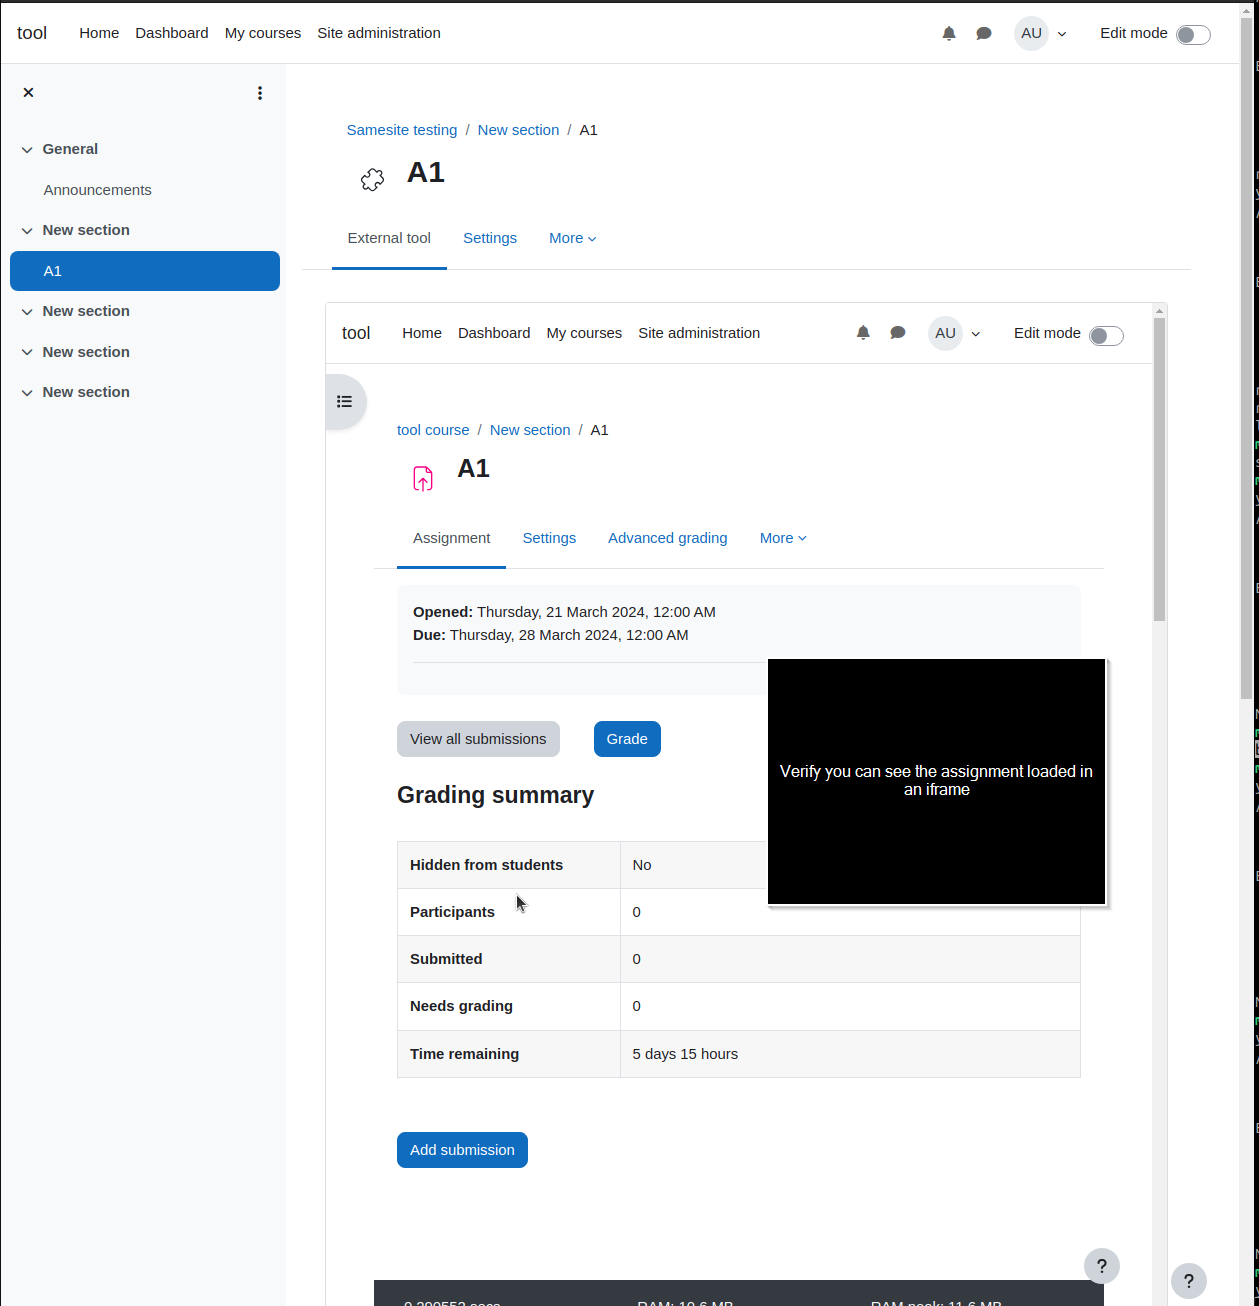Image resolution: width=1259 pixels, height=1306 pixels.
Task: Open Announcements in course index
Action: (97, 190)
